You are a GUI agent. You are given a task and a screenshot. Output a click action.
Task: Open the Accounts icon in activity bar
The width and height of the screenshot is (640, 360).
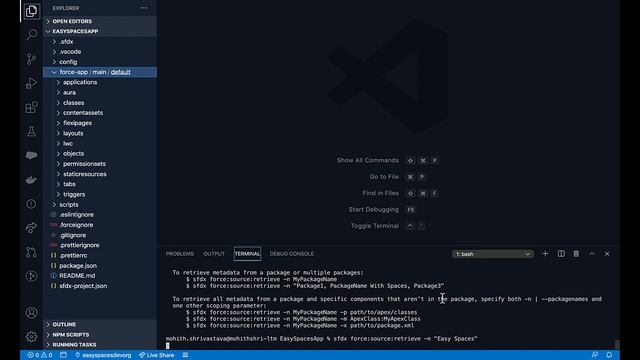pos(31,313)
